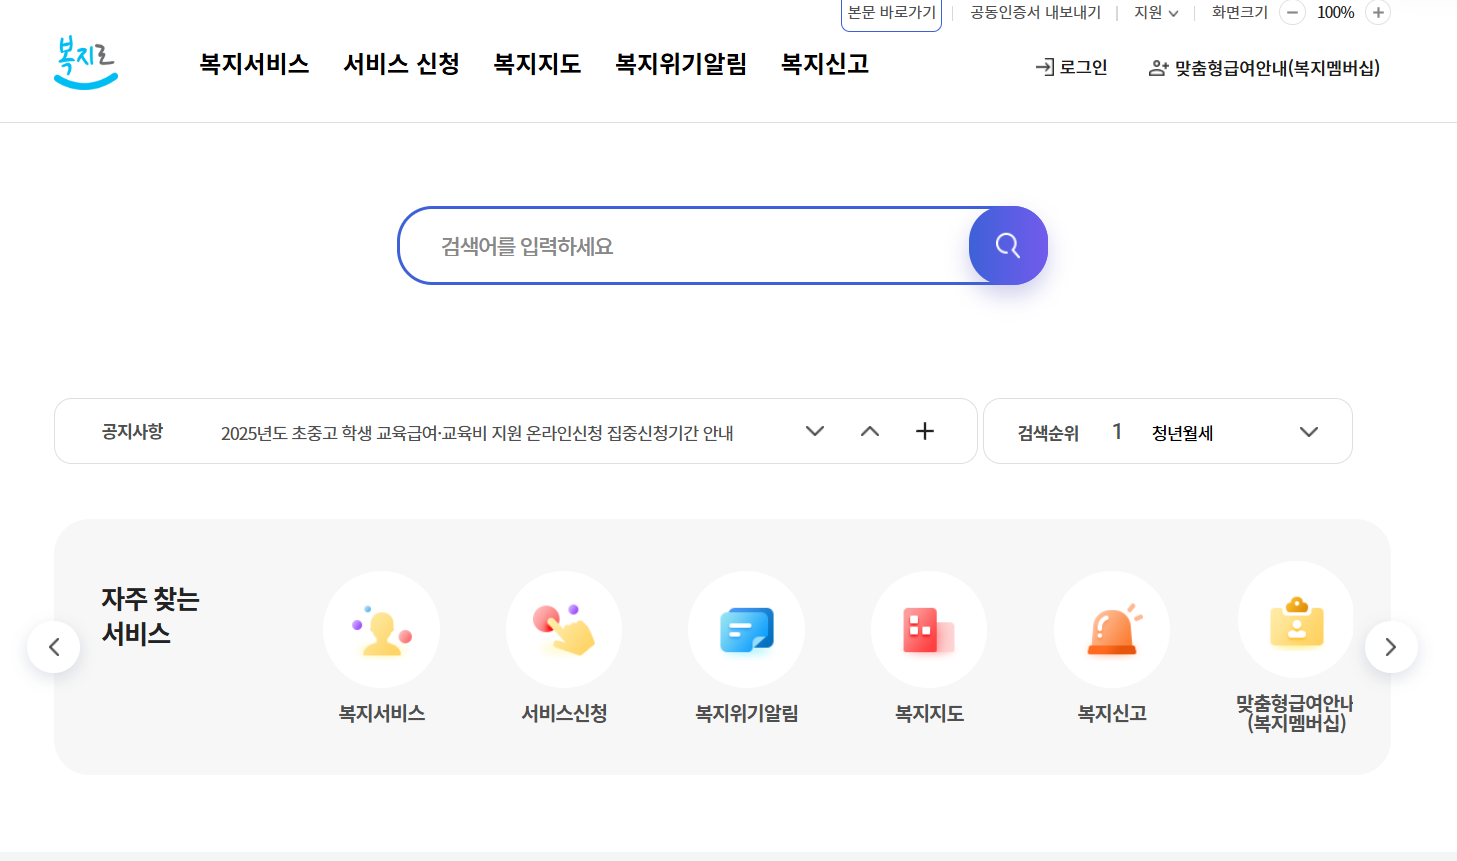Open the full notice list with the plus
The image size is (1457, 861).
(924, 431)
